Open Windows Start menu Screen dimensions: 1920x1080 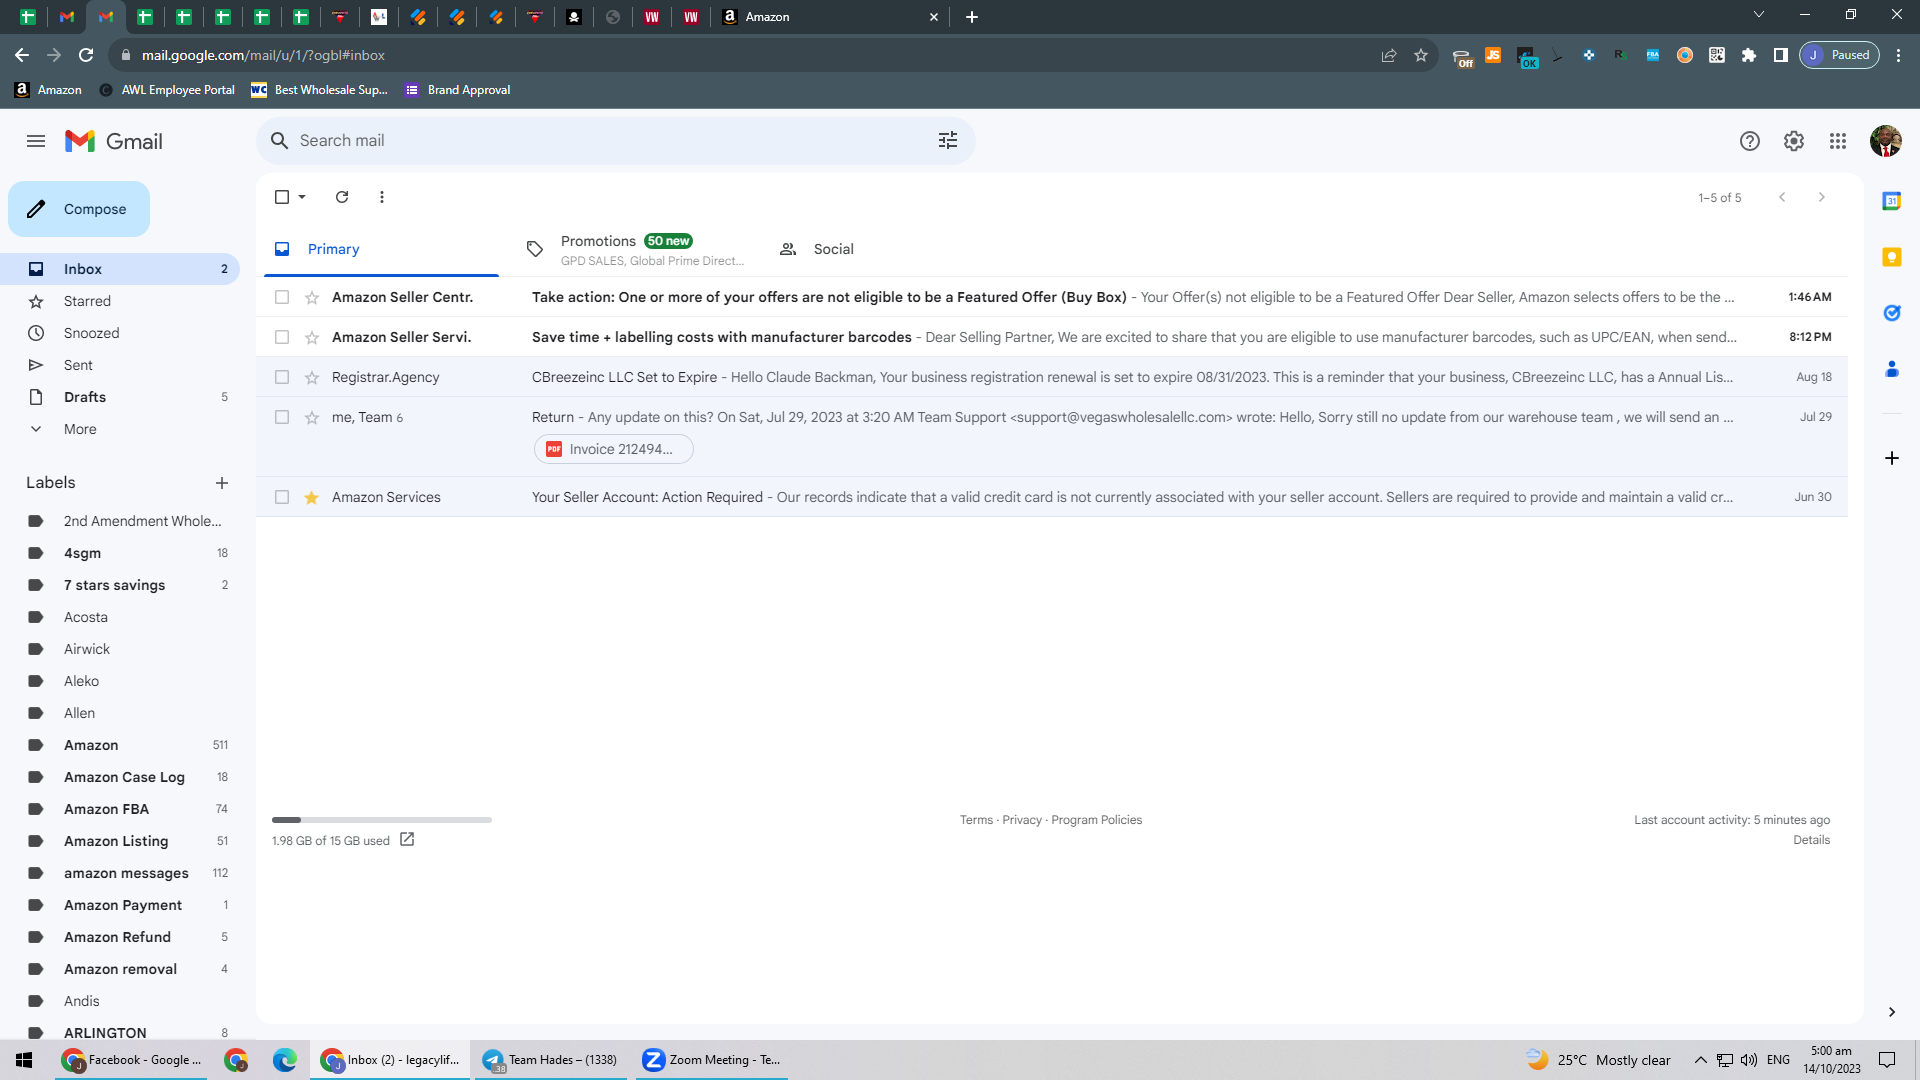(24, 1060)
